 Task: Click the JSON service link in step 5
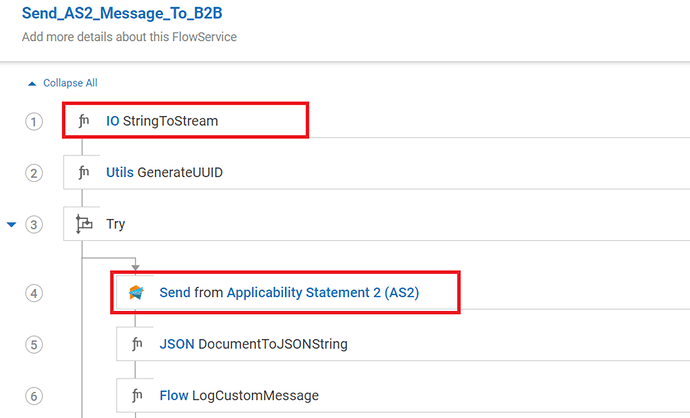coord(176,345)
